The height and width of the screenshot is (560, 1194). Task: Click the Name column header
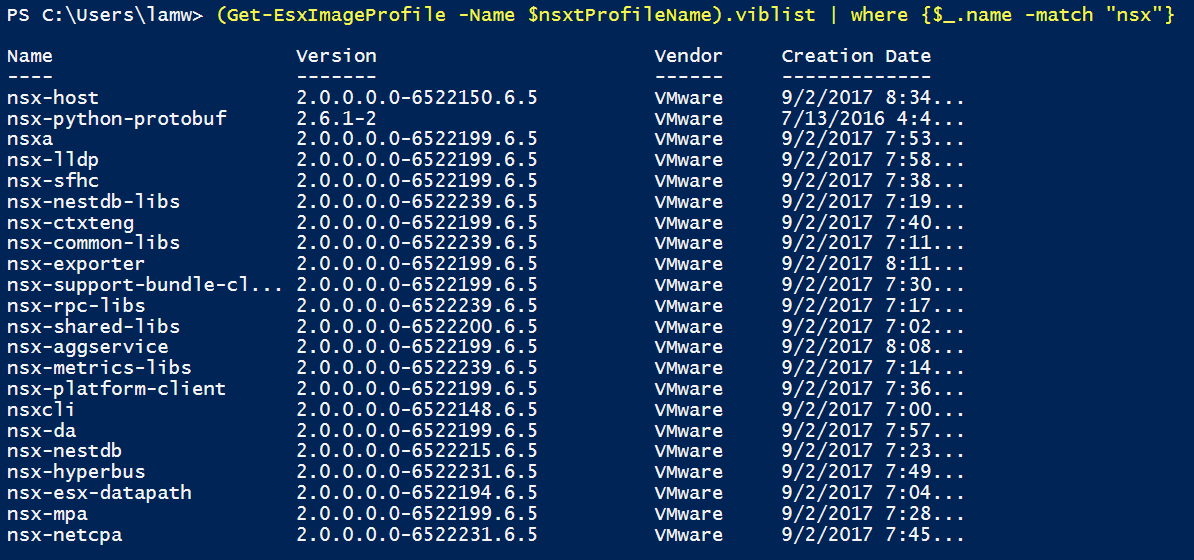[x=29, y=56]
